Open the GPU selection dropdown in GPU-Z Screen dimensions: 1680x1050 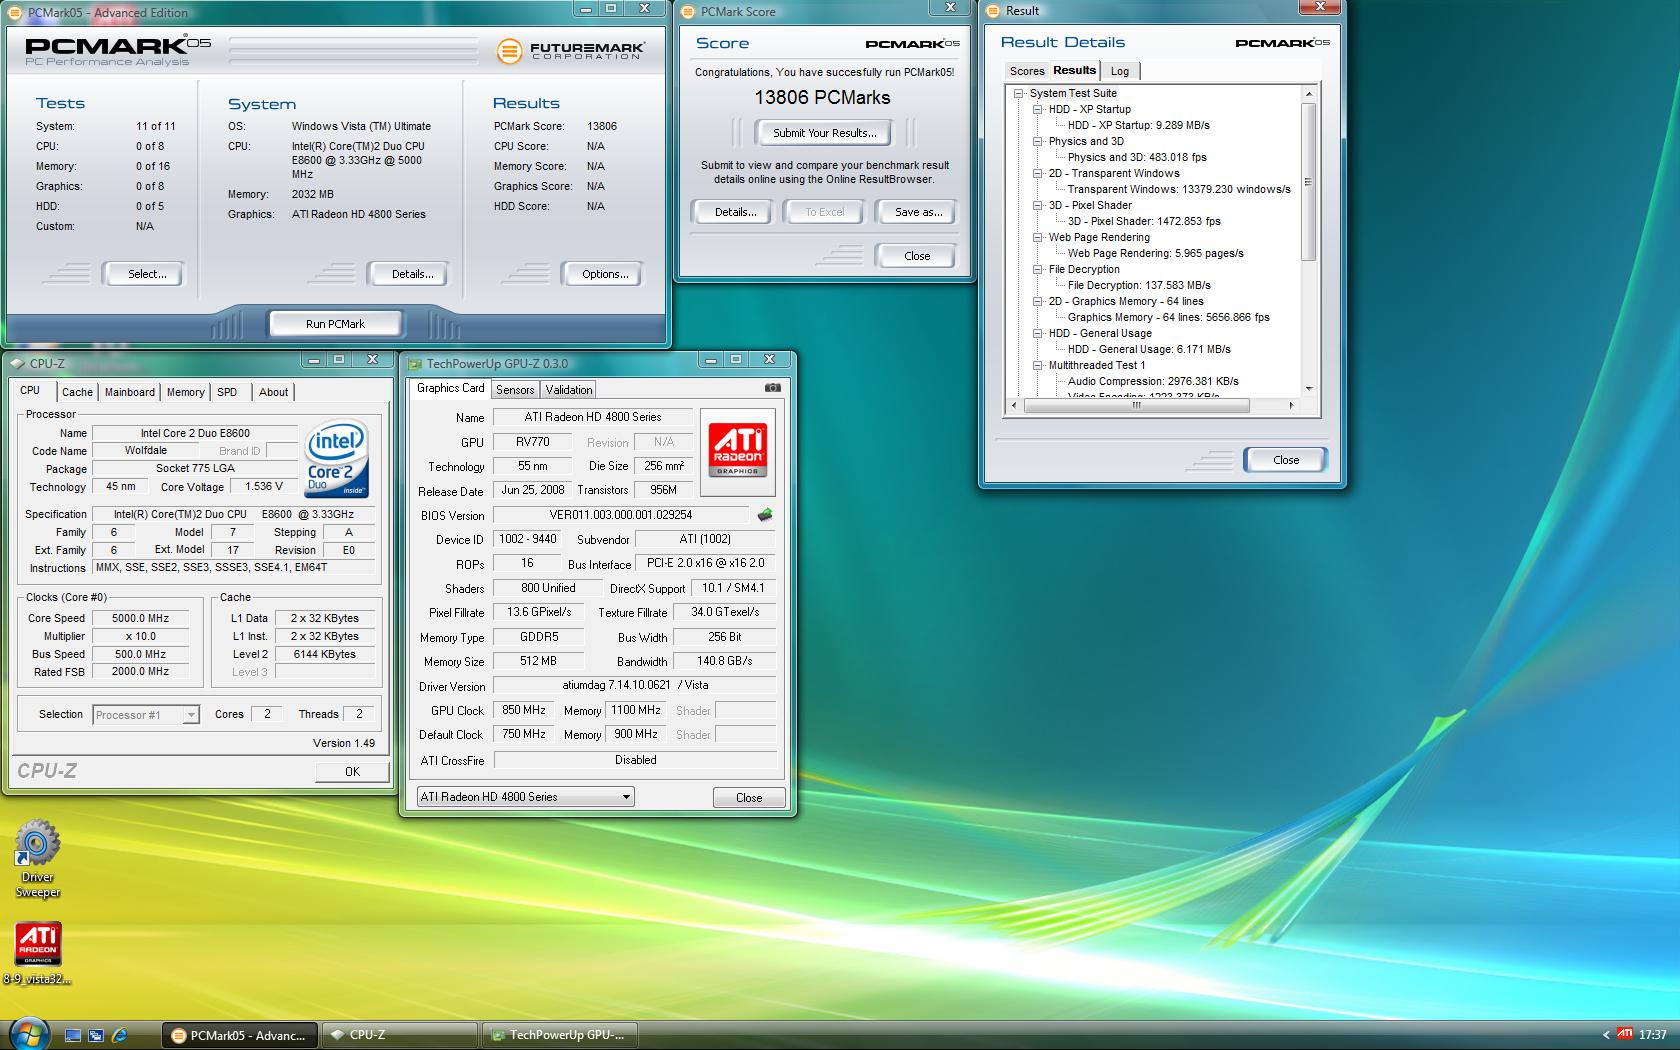526,797
